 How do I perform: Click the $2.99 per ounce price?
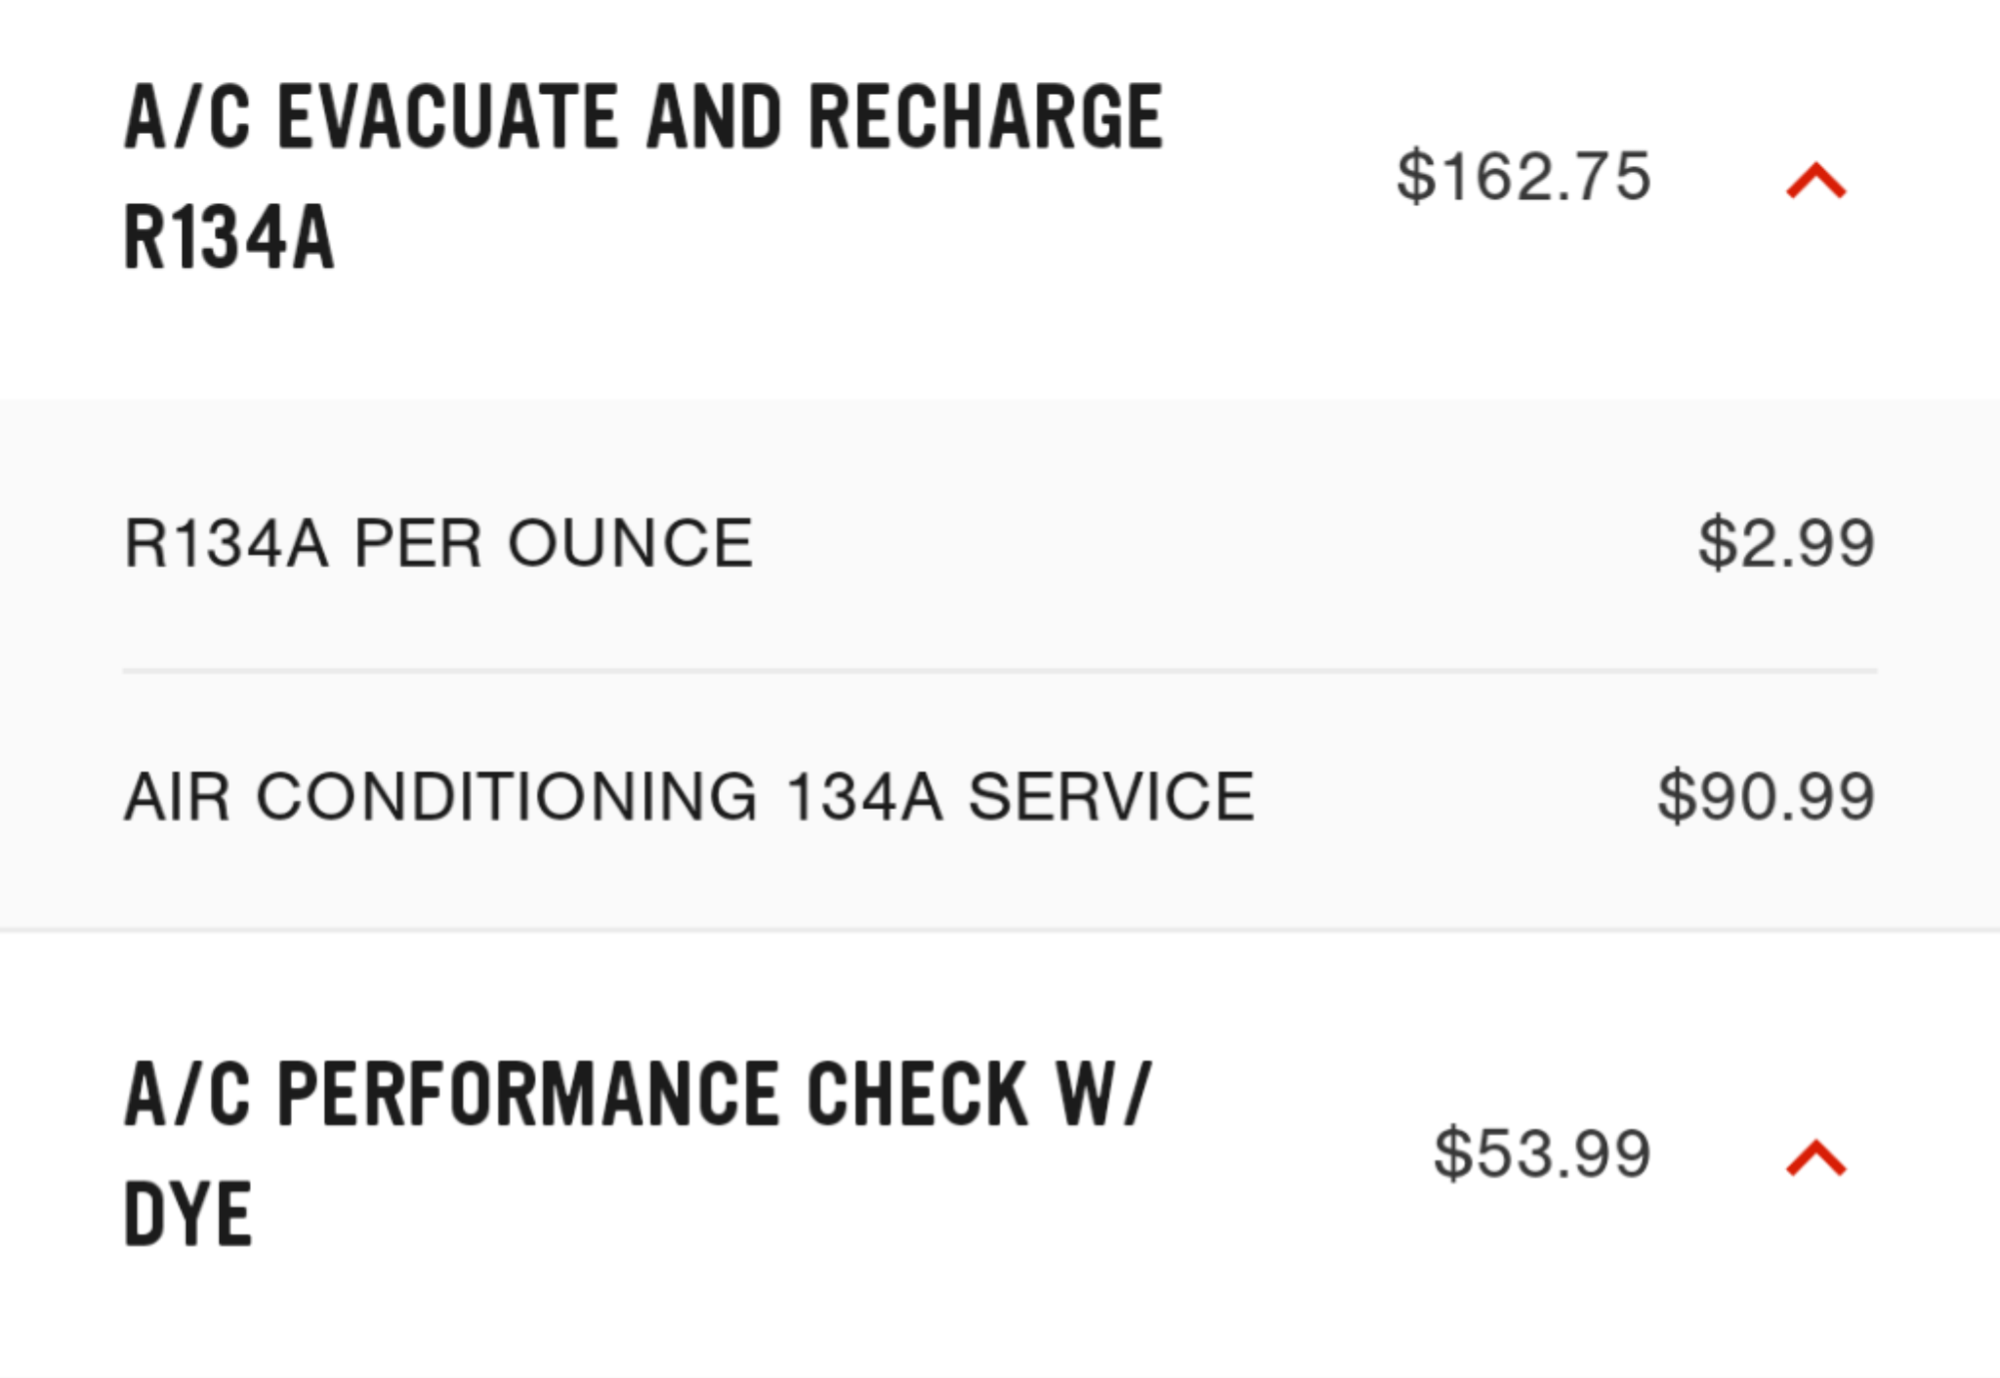1786,544
